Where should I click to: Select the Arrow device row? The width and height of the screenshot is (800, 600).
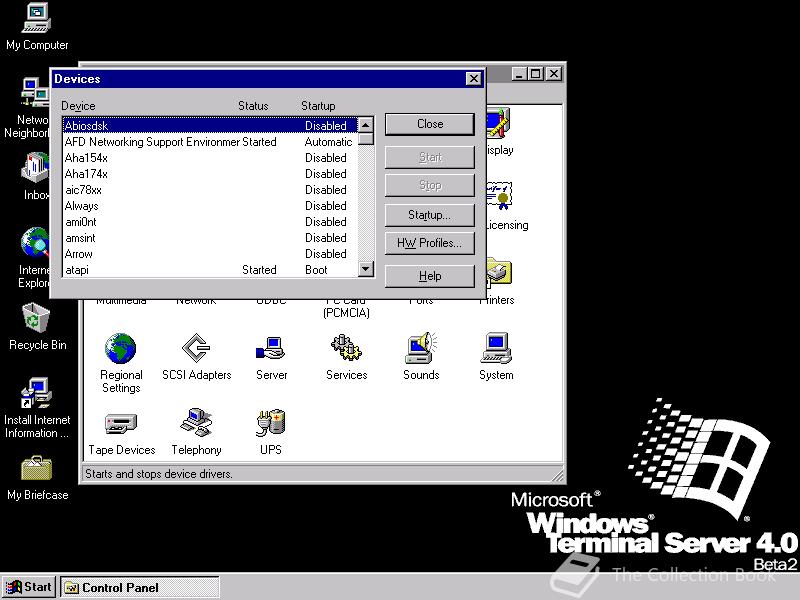[210, 254]
